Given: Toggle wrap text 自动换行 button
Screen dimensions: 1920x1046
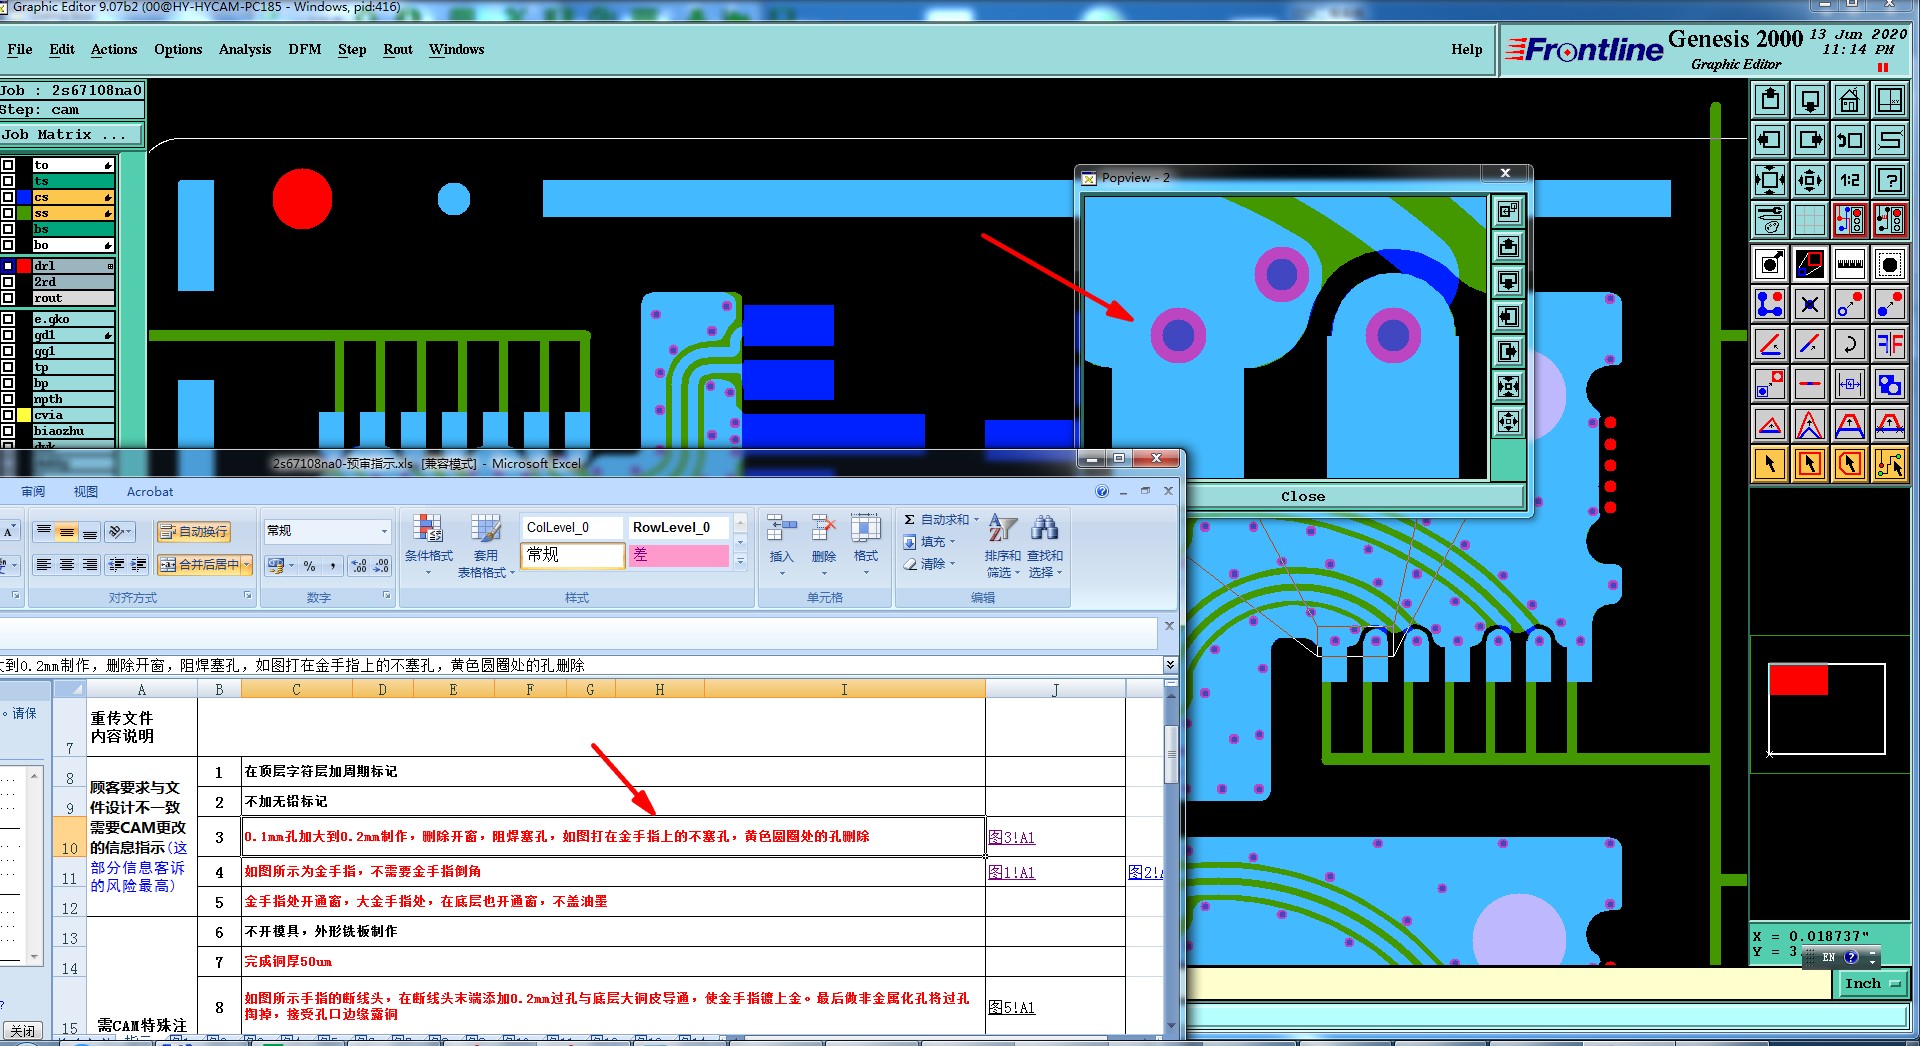Looking at the screenshot, I should tap(194, 531).
